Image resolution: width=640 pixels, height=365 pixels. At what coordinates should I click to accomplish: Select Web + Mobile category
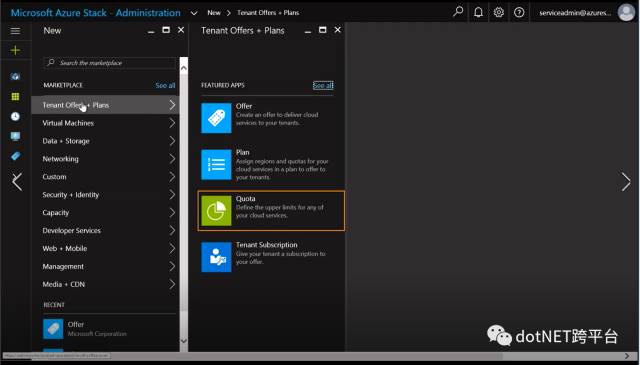tap(105, 248)
